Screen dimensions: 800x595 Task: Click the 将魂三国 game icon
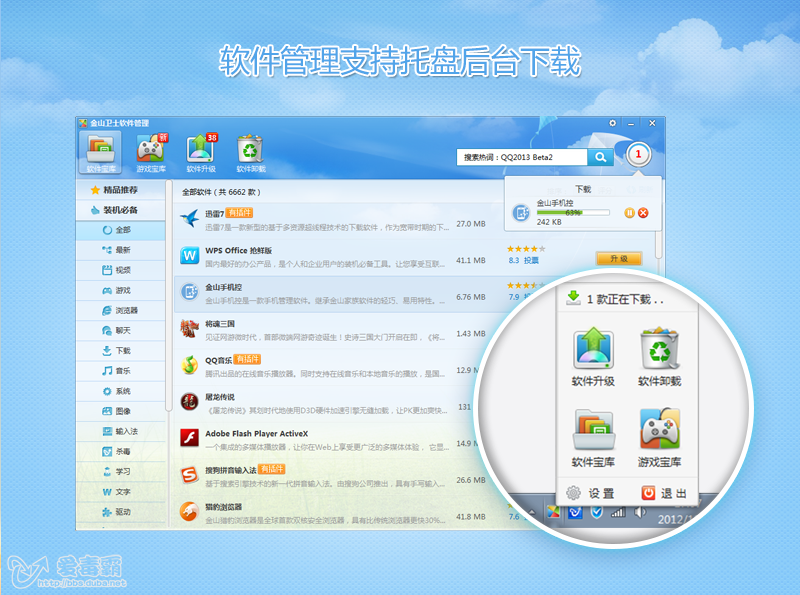tap(189, 329)
